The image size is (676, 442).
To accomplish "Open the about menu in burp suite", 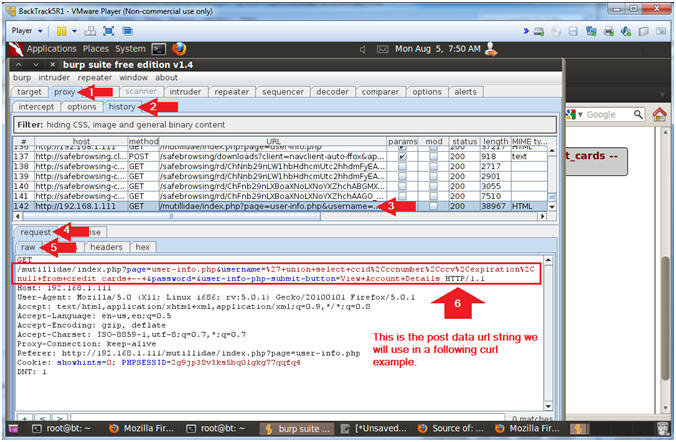I will click(166, 78).
